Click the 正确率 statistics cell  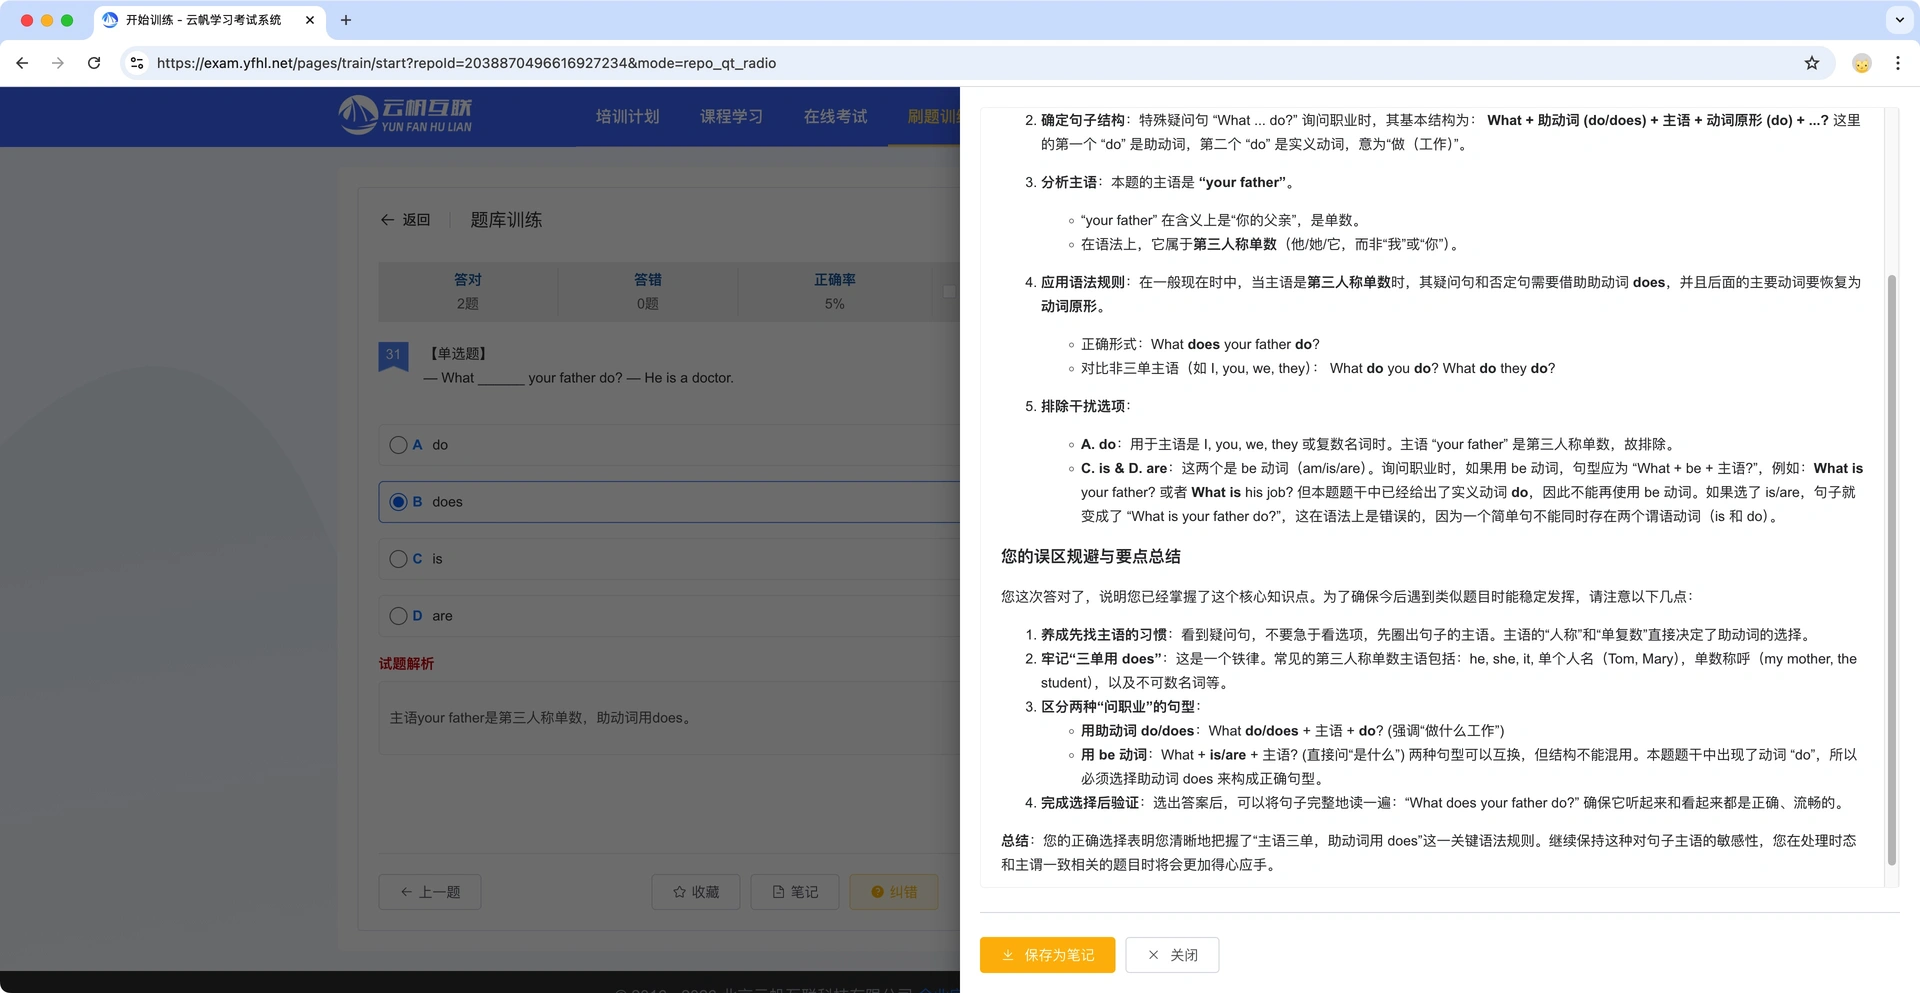(x=835, y=291)
